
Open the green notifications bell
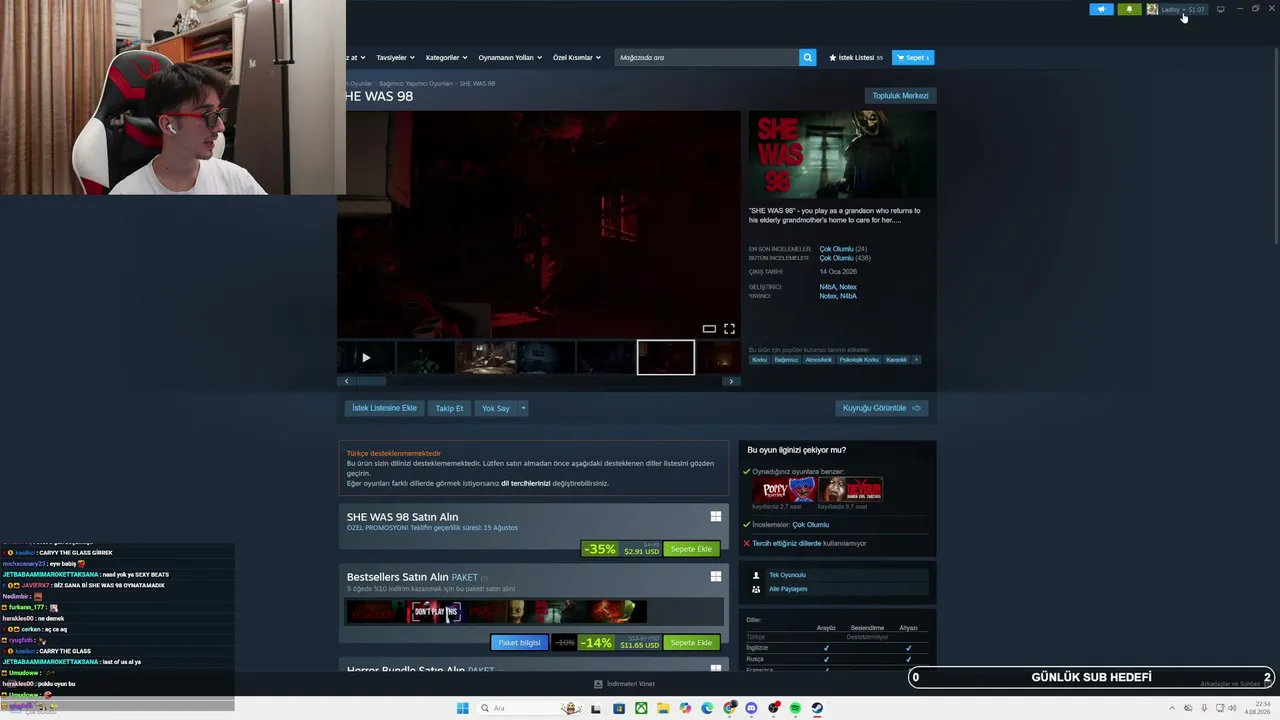(x=1129, y=9)
